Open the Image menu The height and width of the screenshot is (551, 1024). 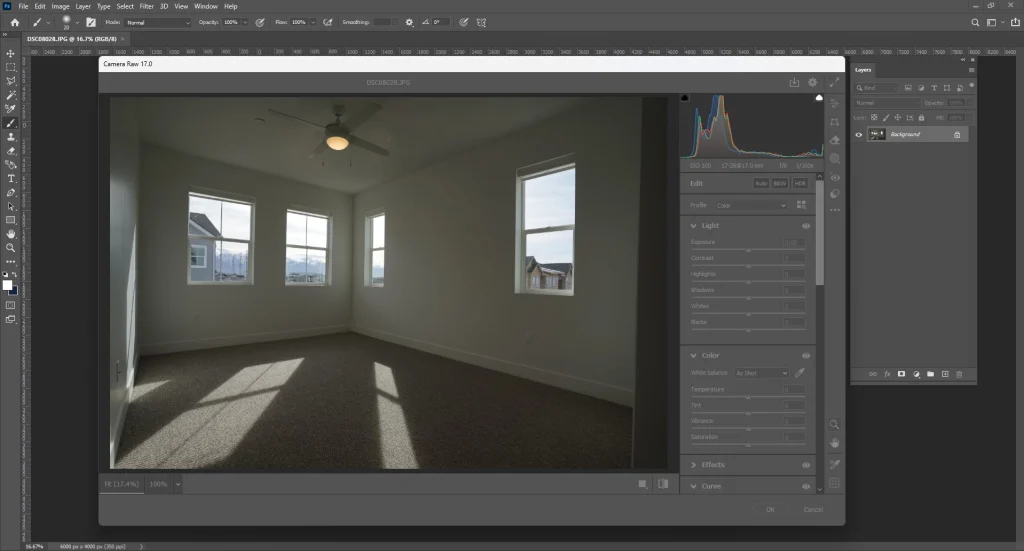pyautogui.click(x=61, y=6)
